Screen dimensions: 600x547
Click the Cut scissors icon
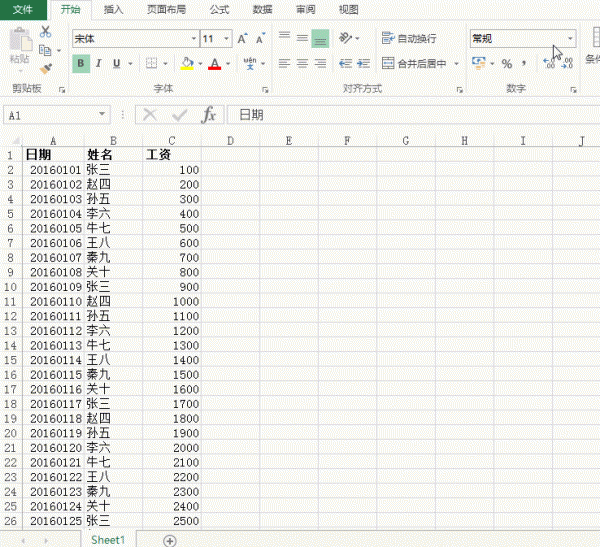tap(45, 32)
